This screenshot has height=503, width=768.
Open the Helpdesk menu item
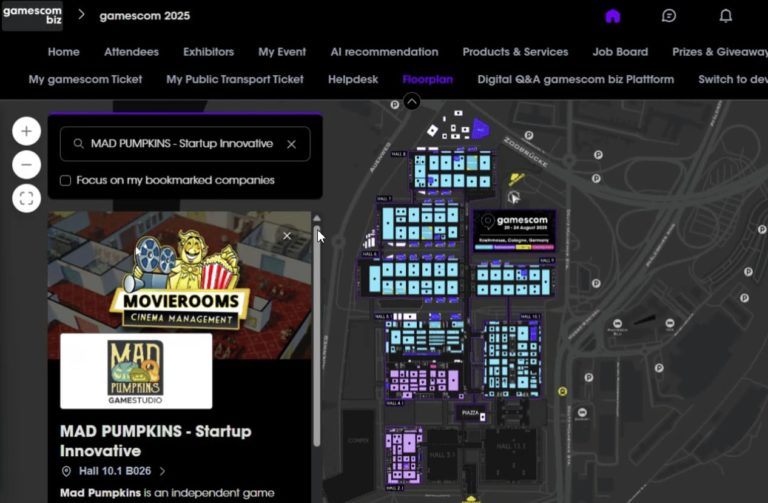[353, 79]
